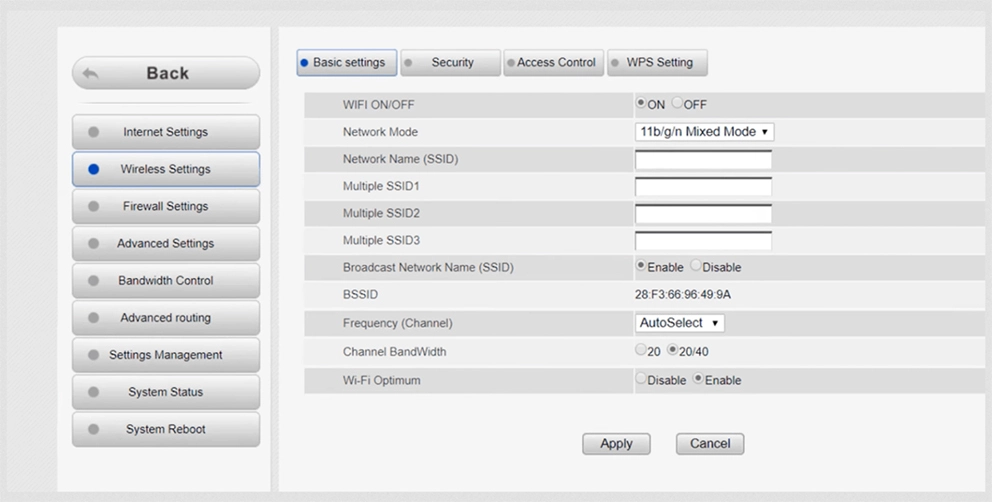Select Advanced routing menu item

(x=166, y=318)
